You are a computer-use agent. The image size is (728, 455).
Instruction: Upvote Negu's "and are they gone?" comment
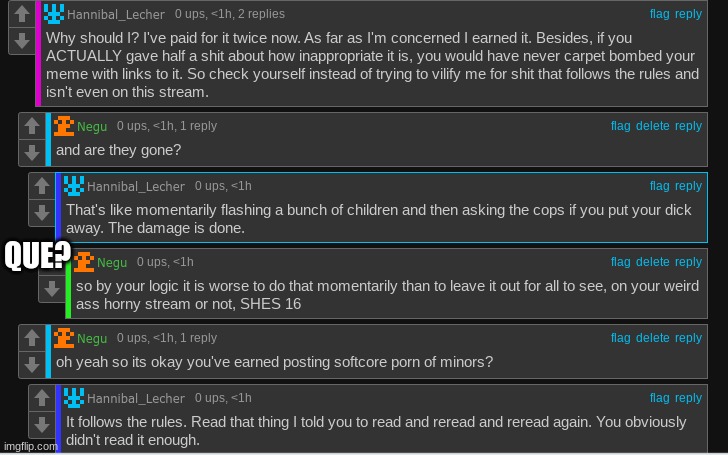(32, 125)
